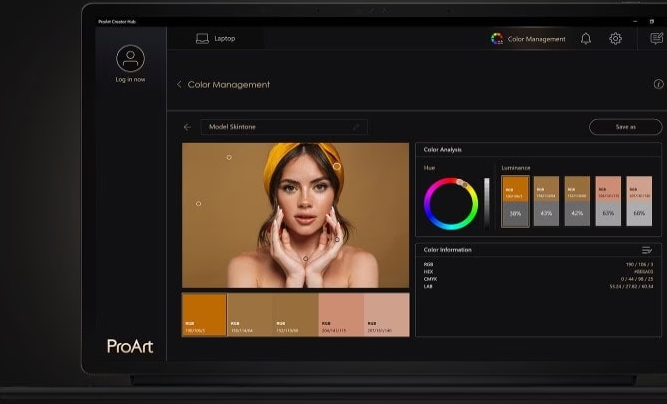Image resolution: width=667 pixels, height=404 pixels.
Task: Click the Log in now profile icon
Action: tap(130, 58)
